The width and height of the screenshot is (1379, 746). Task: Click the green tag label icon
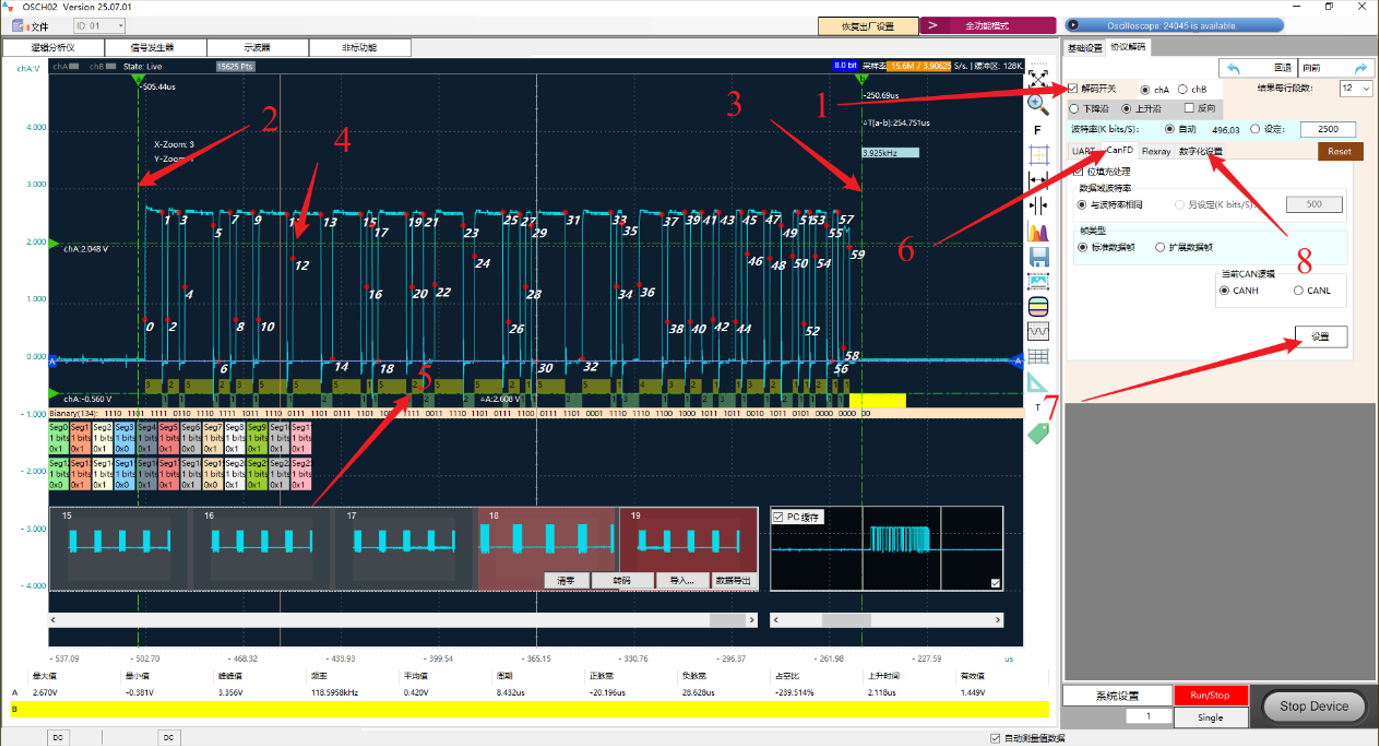(x=1038, y=433)
